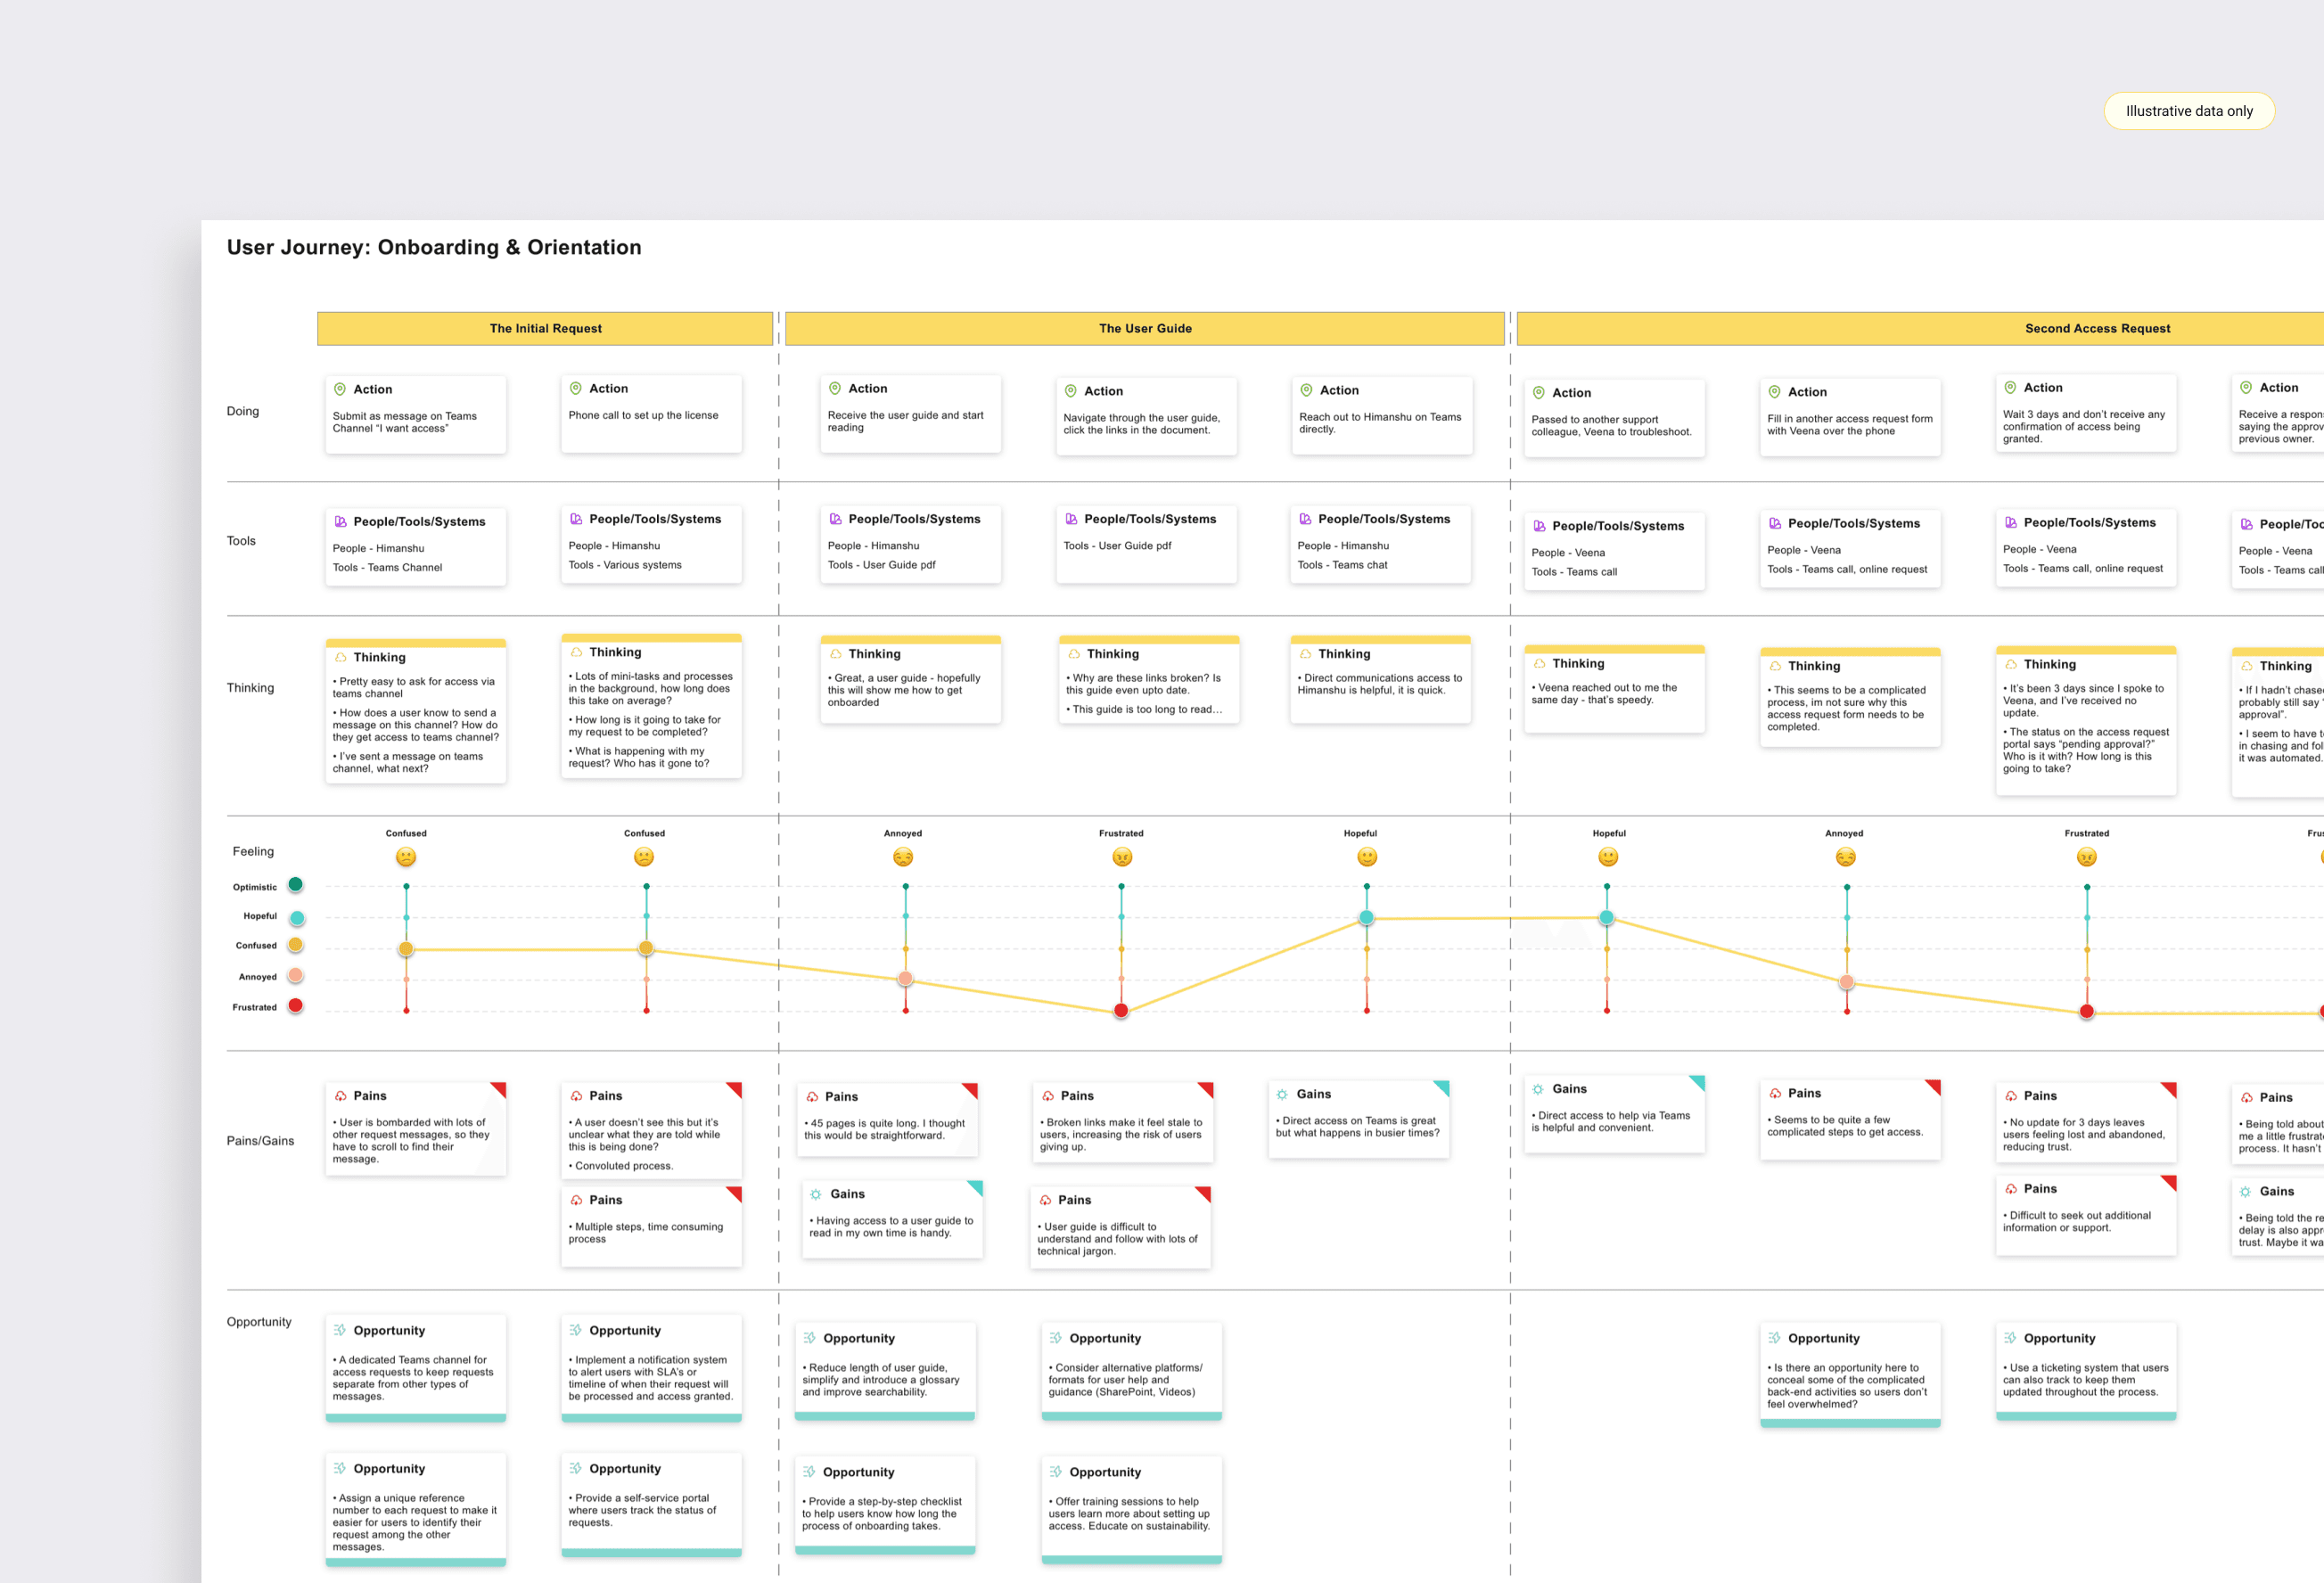Click the Gains icon on the 'Direct access on Teams is great' card
Image resolution: width=2324 pixels, height=1583 pixels.
[1282, 1094]
